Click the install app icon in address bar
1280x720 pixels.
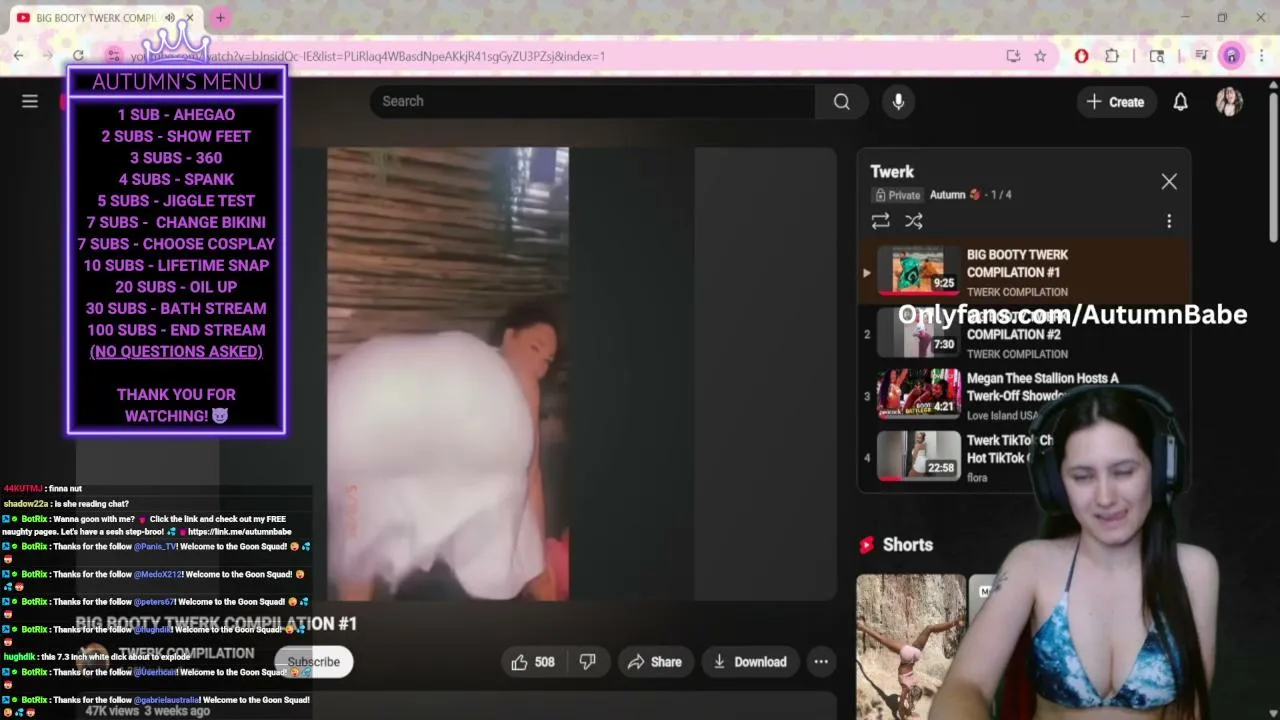click(1013, 56)
